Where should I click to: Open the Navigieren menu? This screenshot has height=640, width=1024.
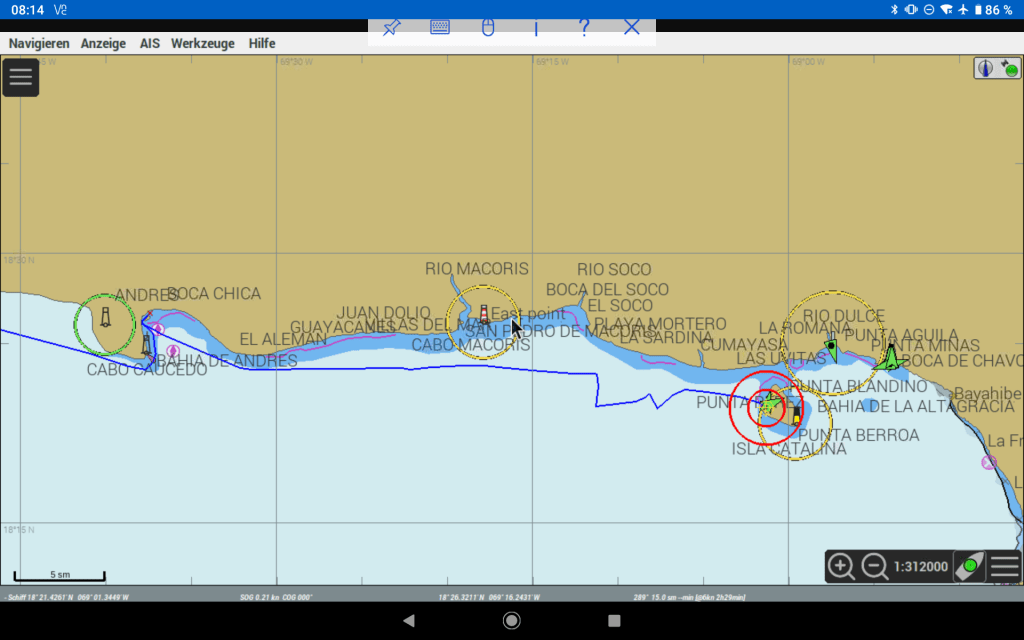[x=39, y=44]
